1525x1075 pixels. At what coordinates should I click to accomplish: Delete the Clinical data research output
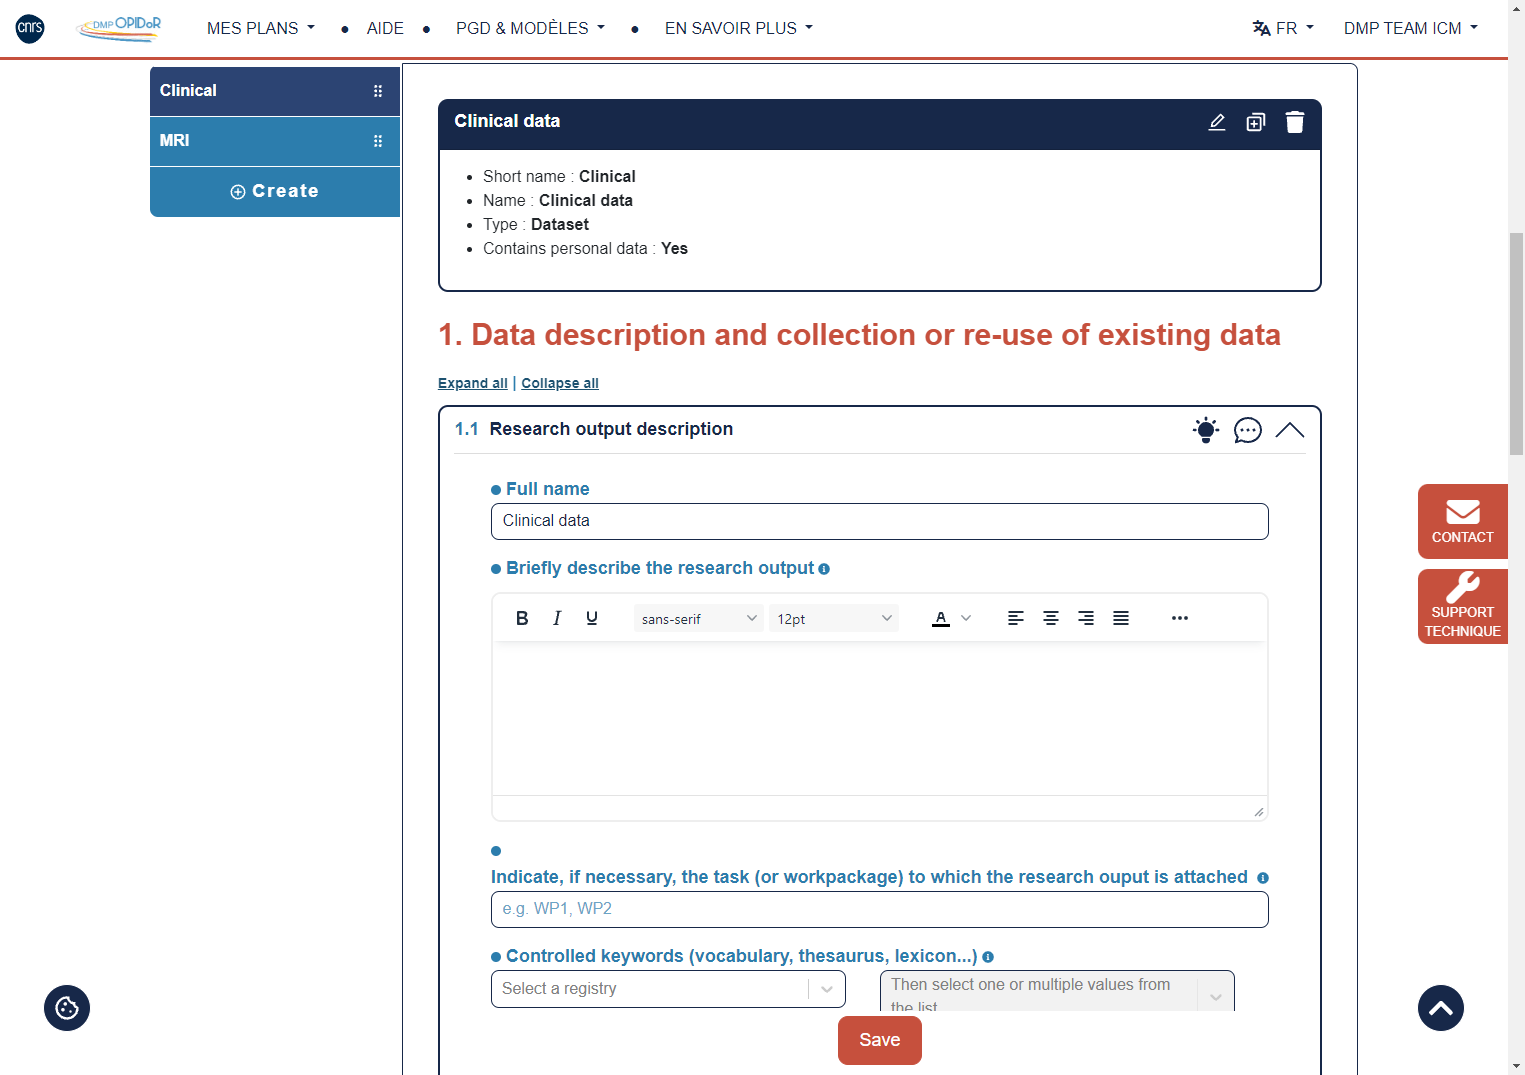(1295, 122)
